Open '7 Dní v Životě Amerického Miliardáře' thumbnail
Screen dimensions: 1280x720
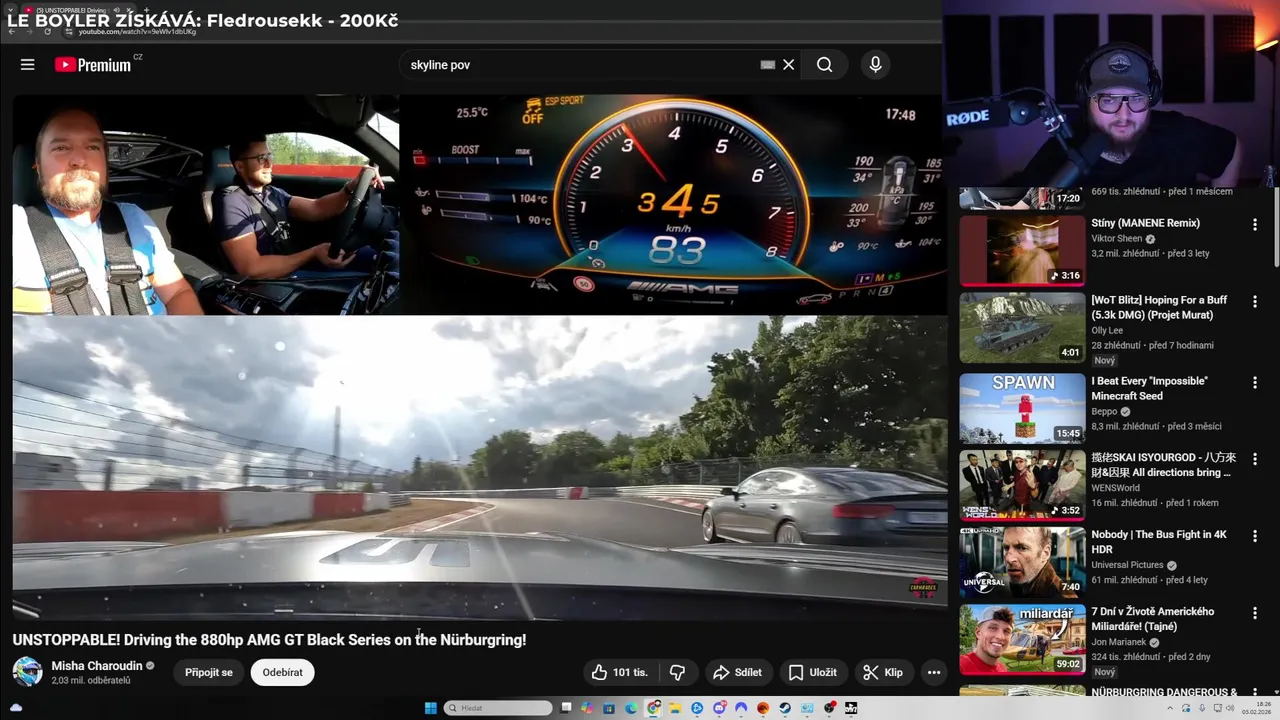(x=1022, y=639)
